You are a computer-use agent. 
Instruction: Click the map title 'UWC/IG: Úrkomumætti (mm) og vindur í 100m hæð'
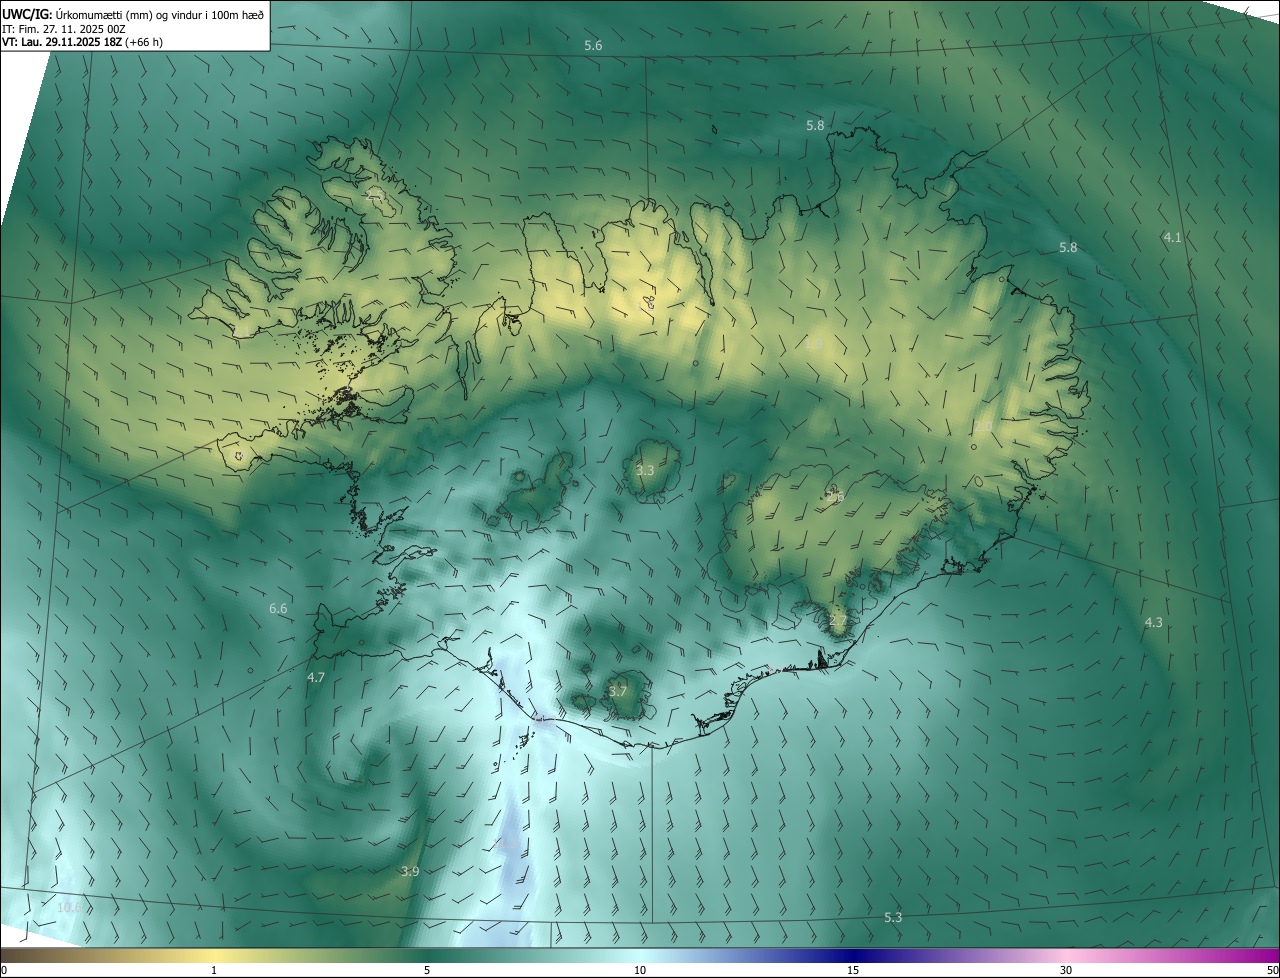coord(133,14)
